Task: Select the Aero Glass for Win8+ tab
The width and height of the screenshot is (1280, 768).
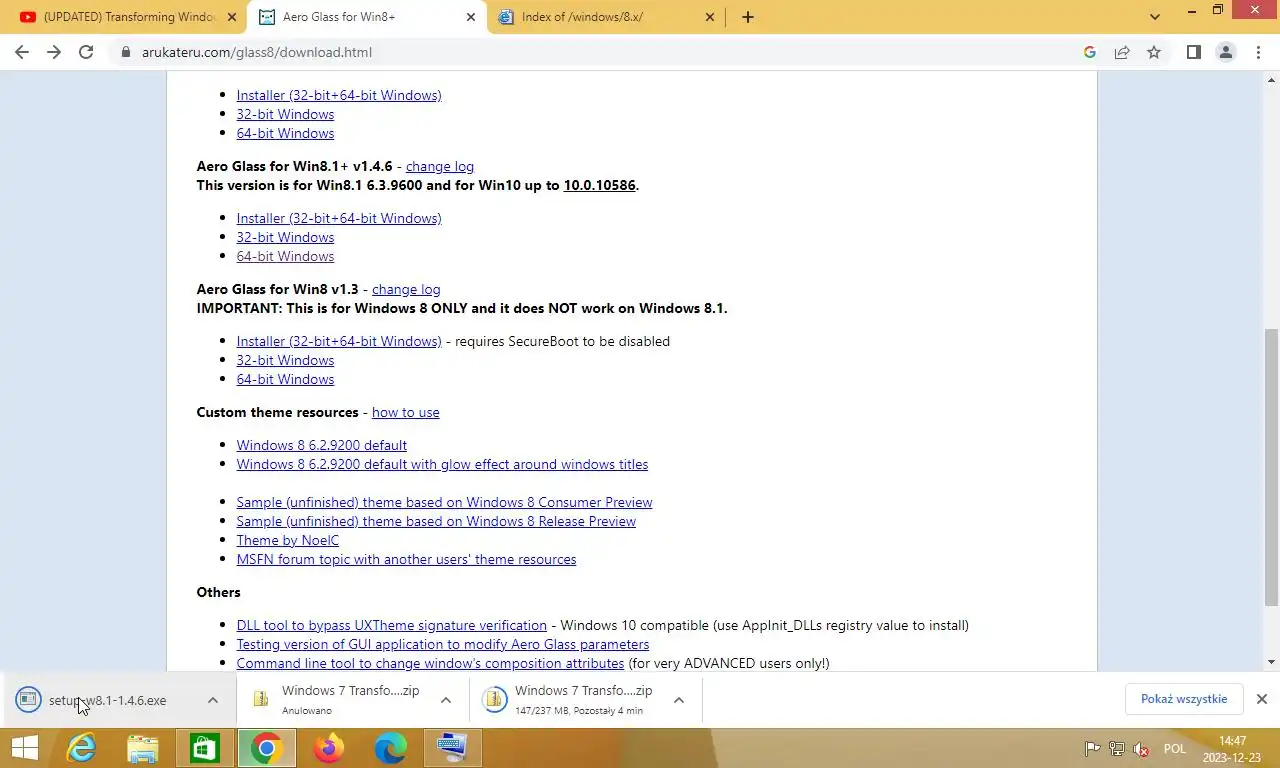Action: pos(367,17)
